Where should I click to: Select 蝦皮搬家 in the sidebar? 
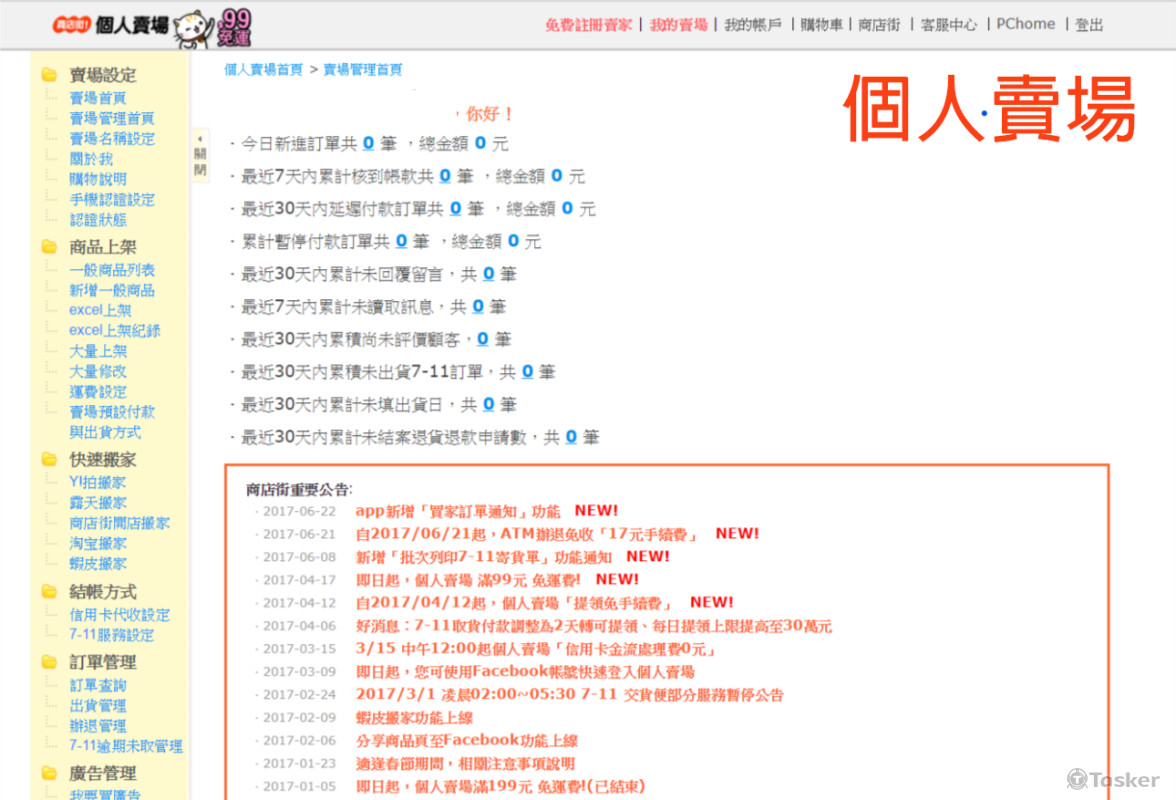tap(98, 564)
